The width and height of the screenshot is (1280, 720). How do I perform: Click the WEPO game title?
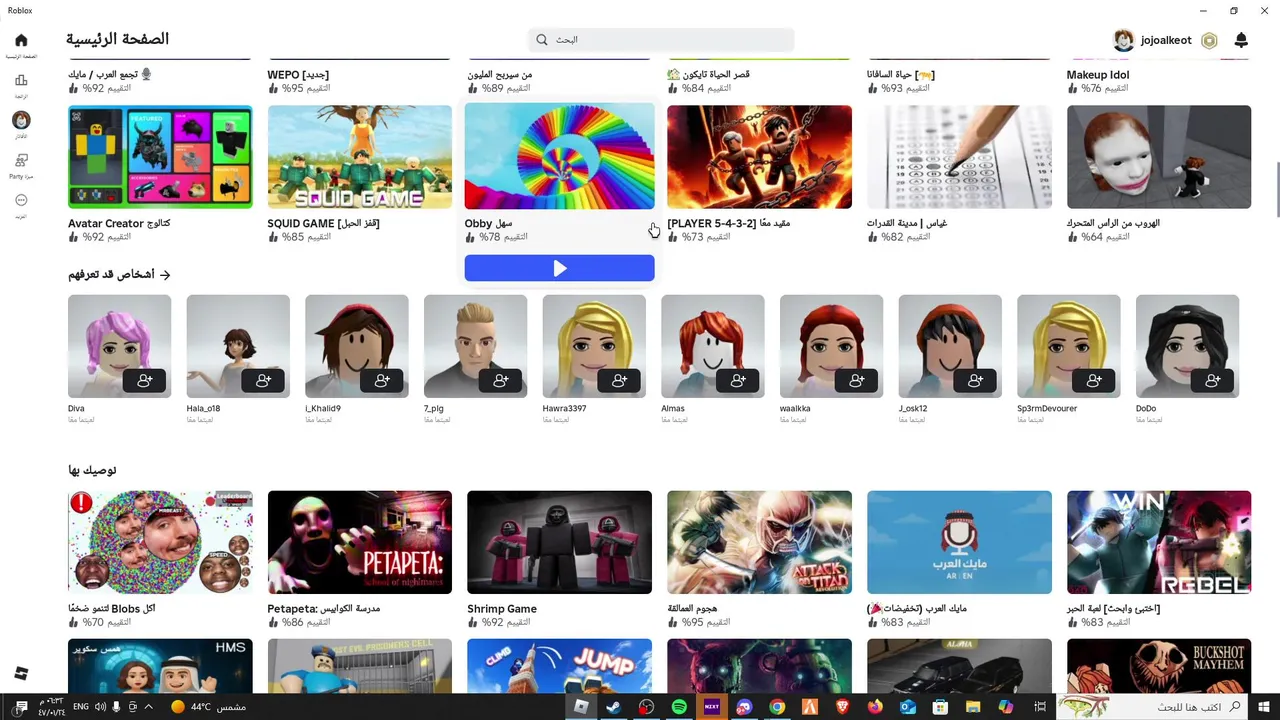[x=298, y=75]
